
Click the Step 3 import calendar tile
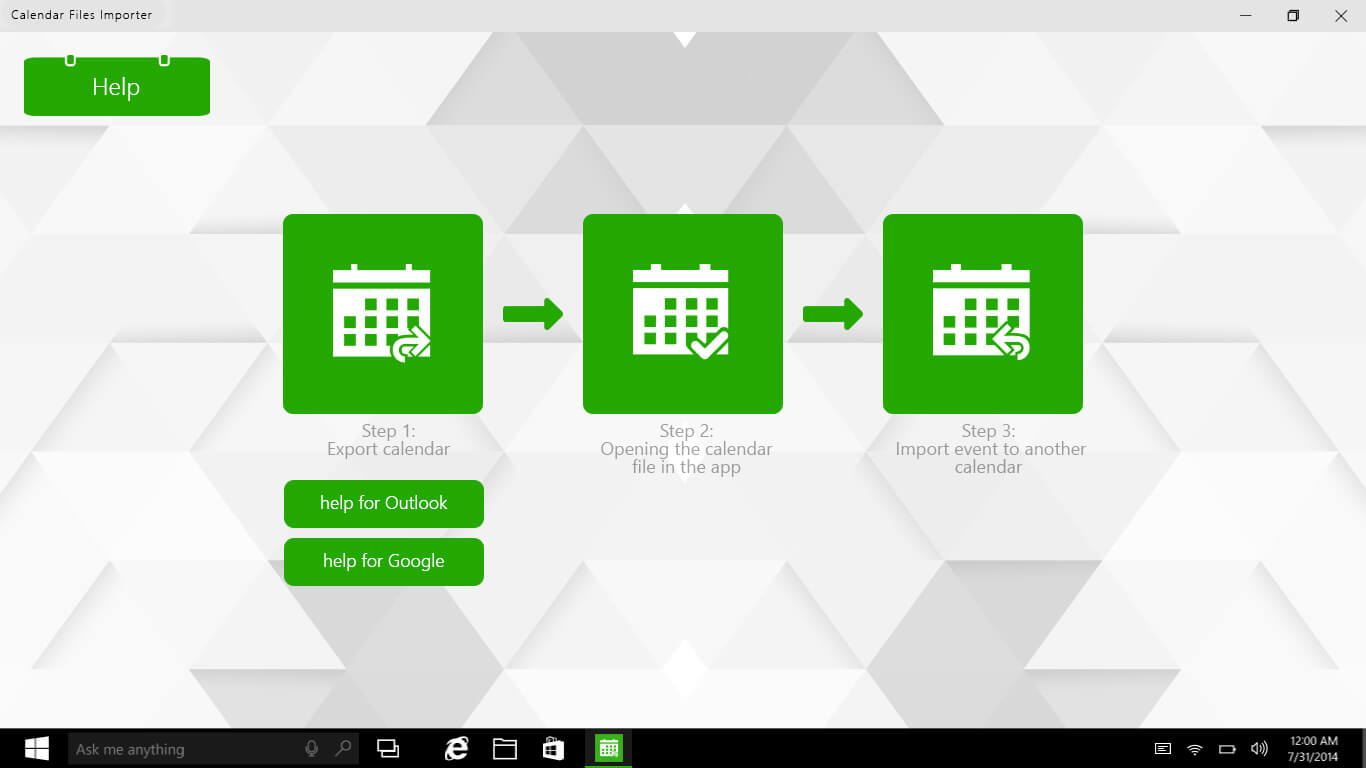point(983,314)
